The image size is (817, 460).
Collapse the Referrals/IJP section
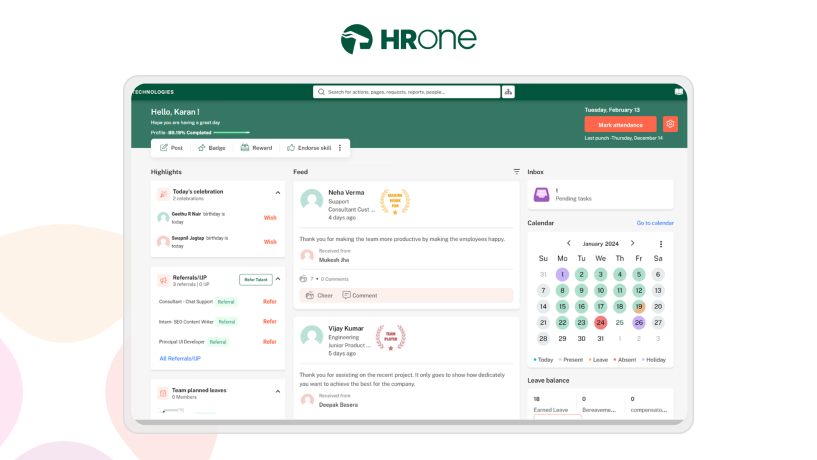click(x=278, y=279)
